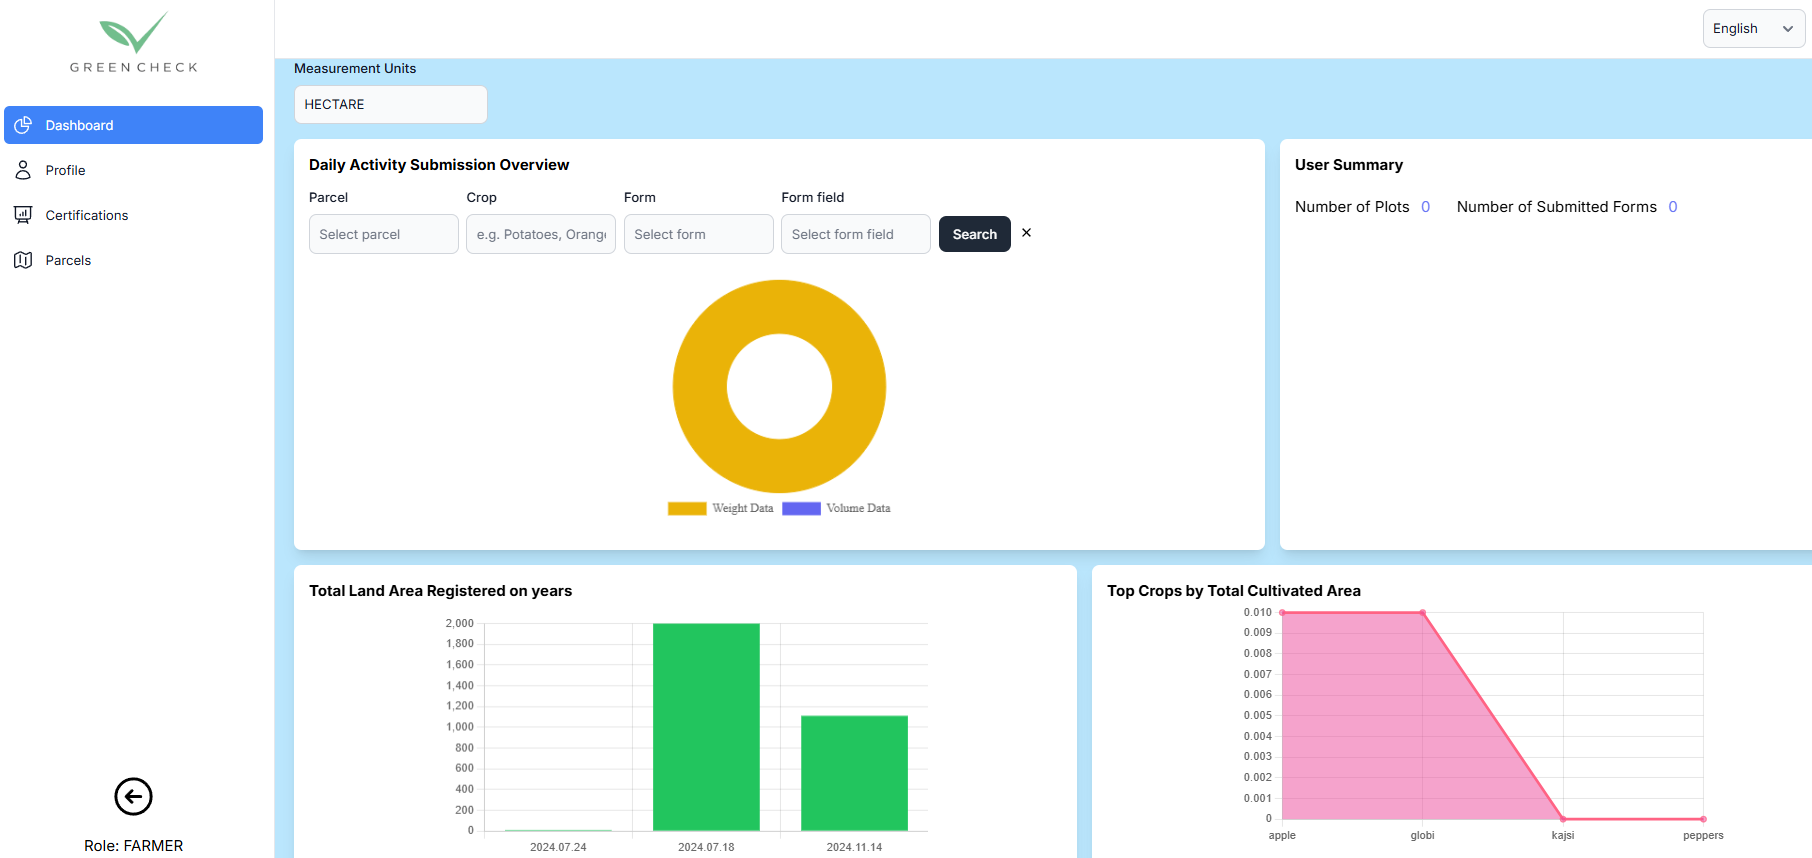Go to the Certifications menu item

point(87,215)
